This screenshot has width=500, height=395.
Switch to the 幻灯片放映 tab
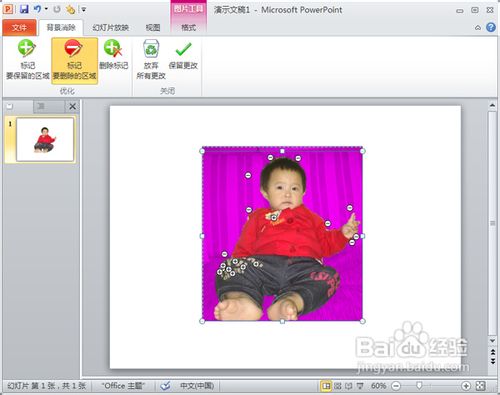111,28
